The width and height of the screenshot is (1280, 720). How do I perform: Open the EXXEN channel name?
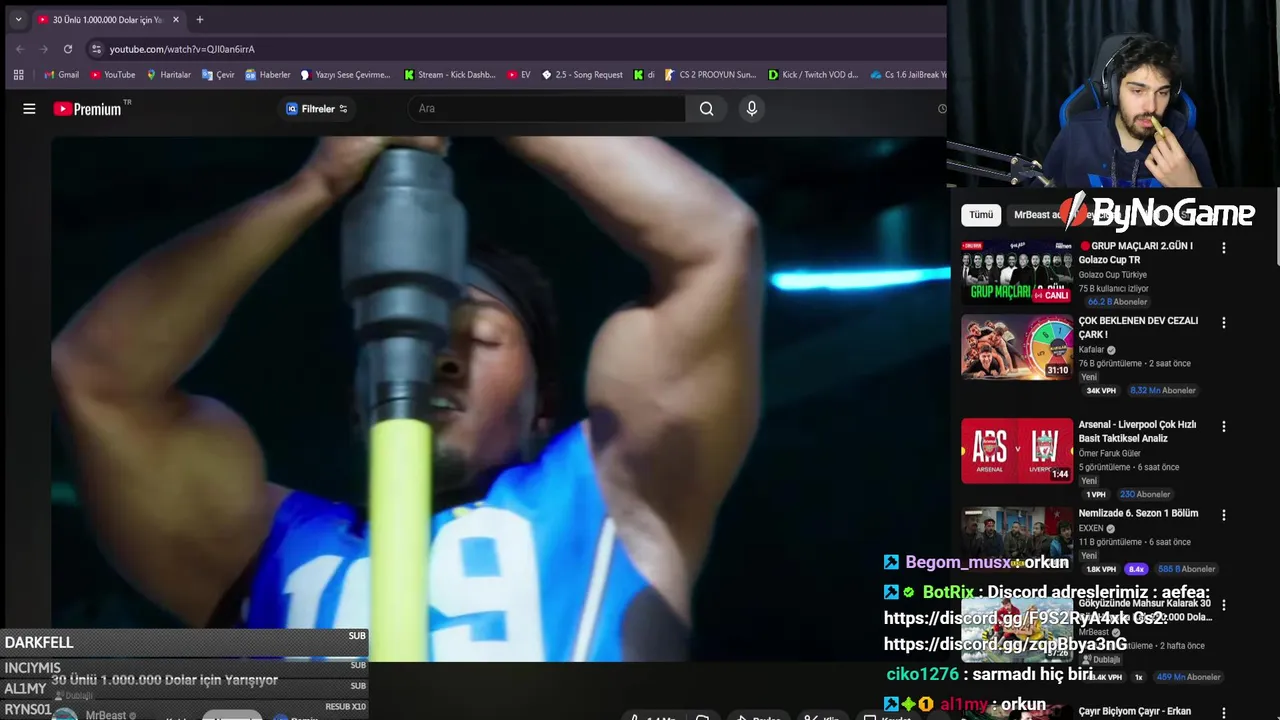tap(1091, 528)
